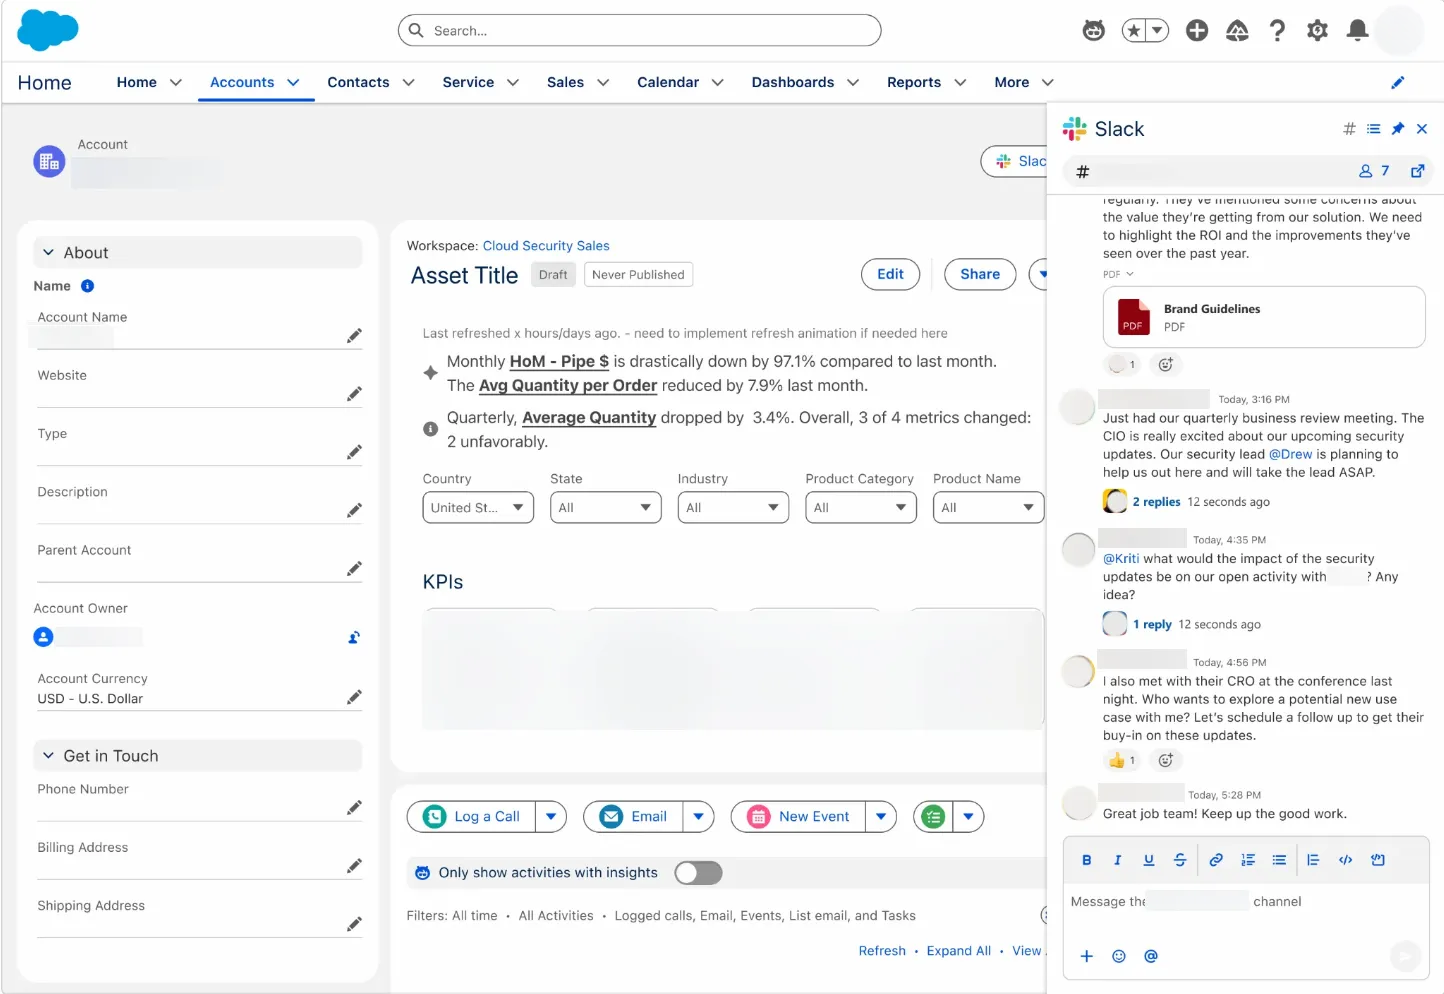Open the notifications bell
This screenshot has width=1444, height=994.
[x=1357, y=31]
